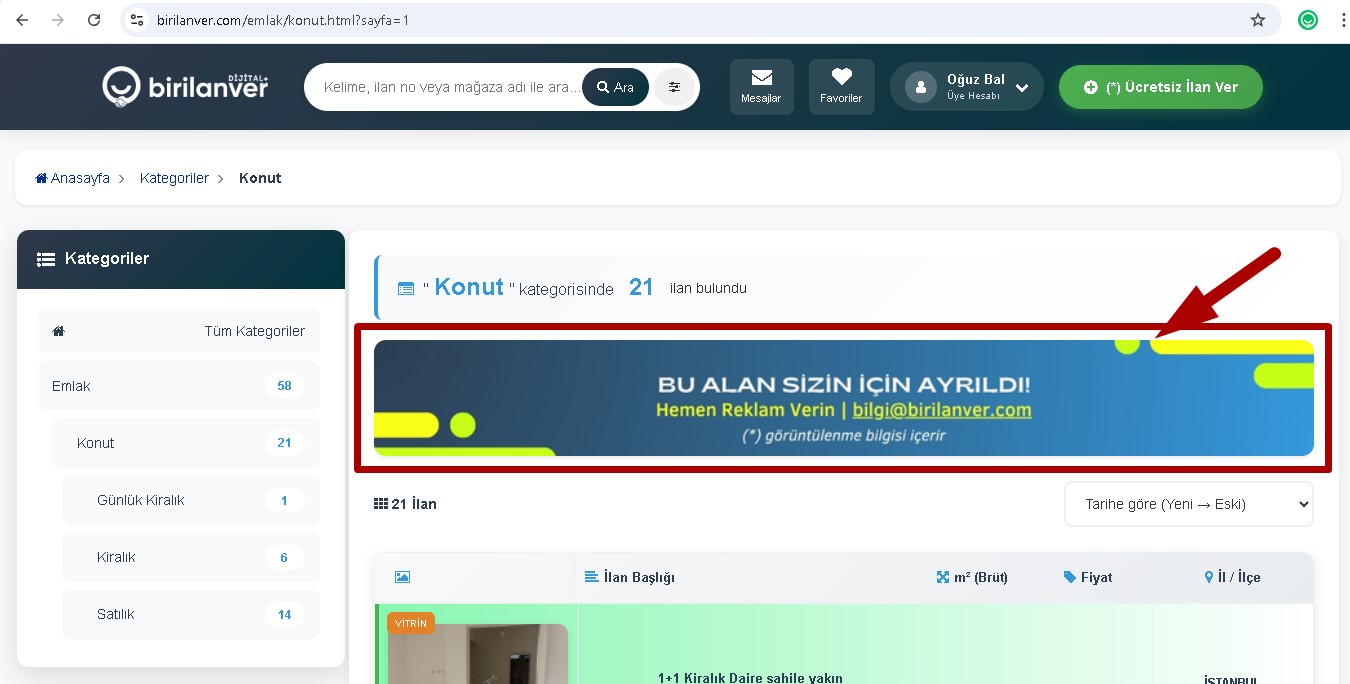Screen dimensions: 1350x684
Task: Click the Ara search button
Action: coord(615,87)
